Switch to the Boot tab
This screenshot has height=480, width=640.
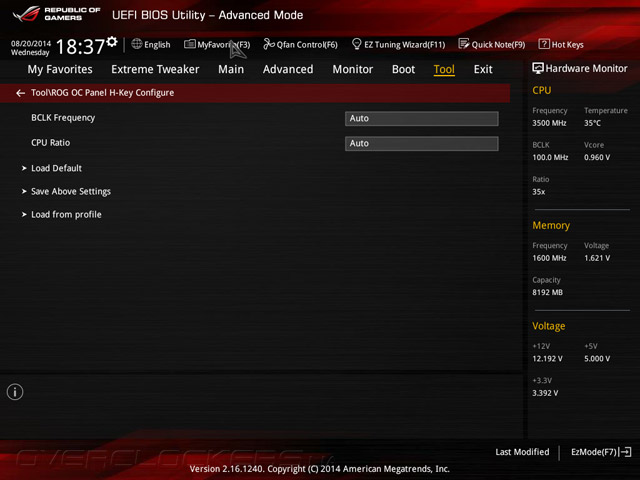[x=403, y=69]
